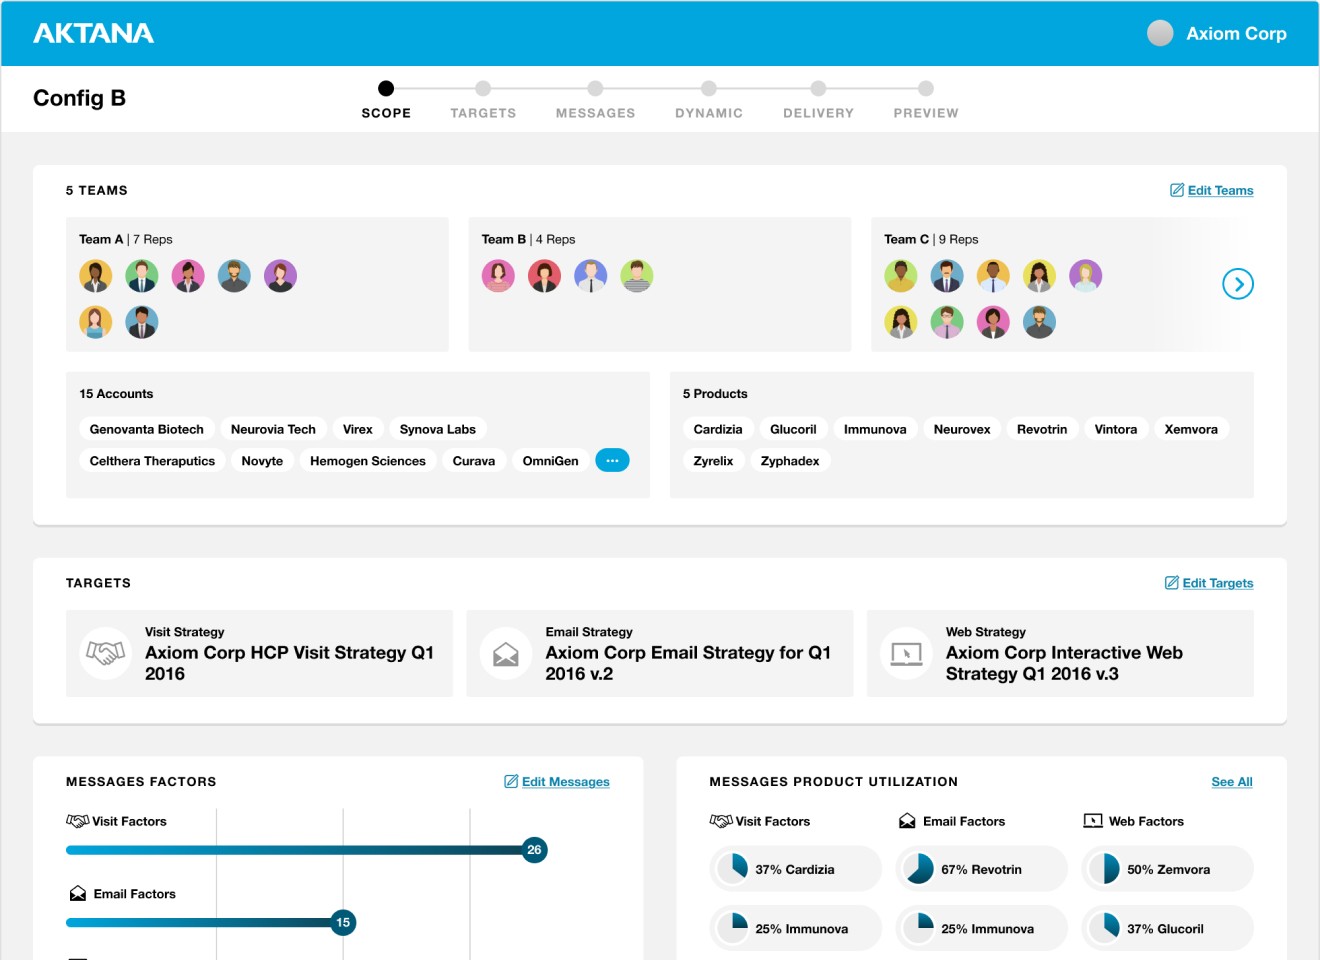Select the Virex account chip

(x=358, y=429)
